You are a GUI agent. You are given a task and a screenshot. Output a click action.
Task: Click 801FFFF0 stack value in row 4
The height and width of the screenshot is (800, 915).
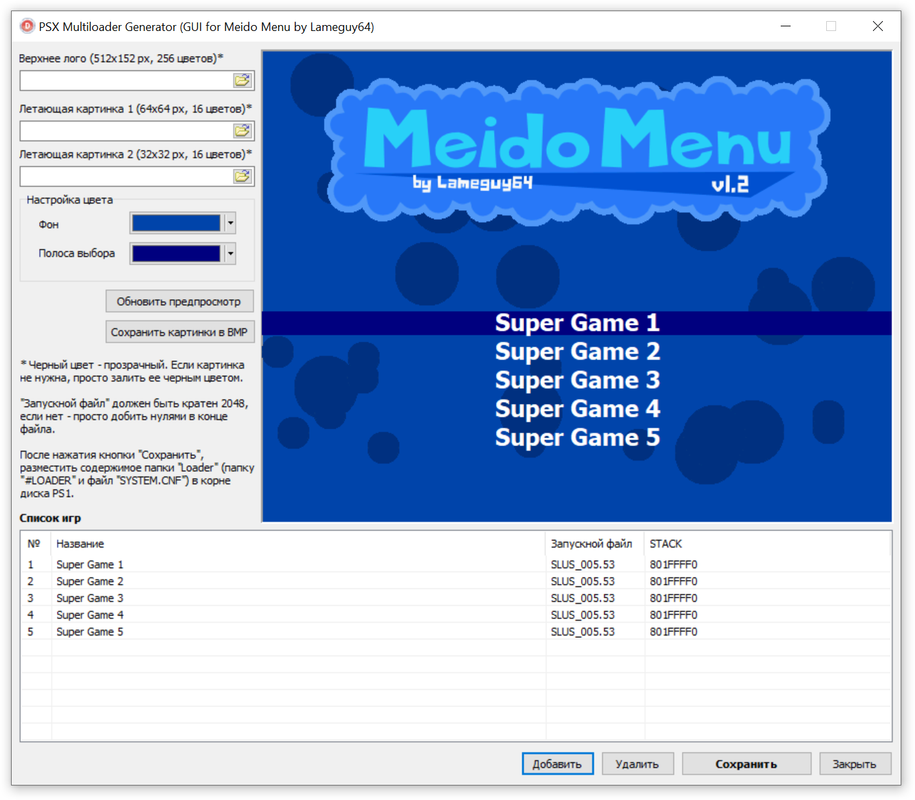673,615
